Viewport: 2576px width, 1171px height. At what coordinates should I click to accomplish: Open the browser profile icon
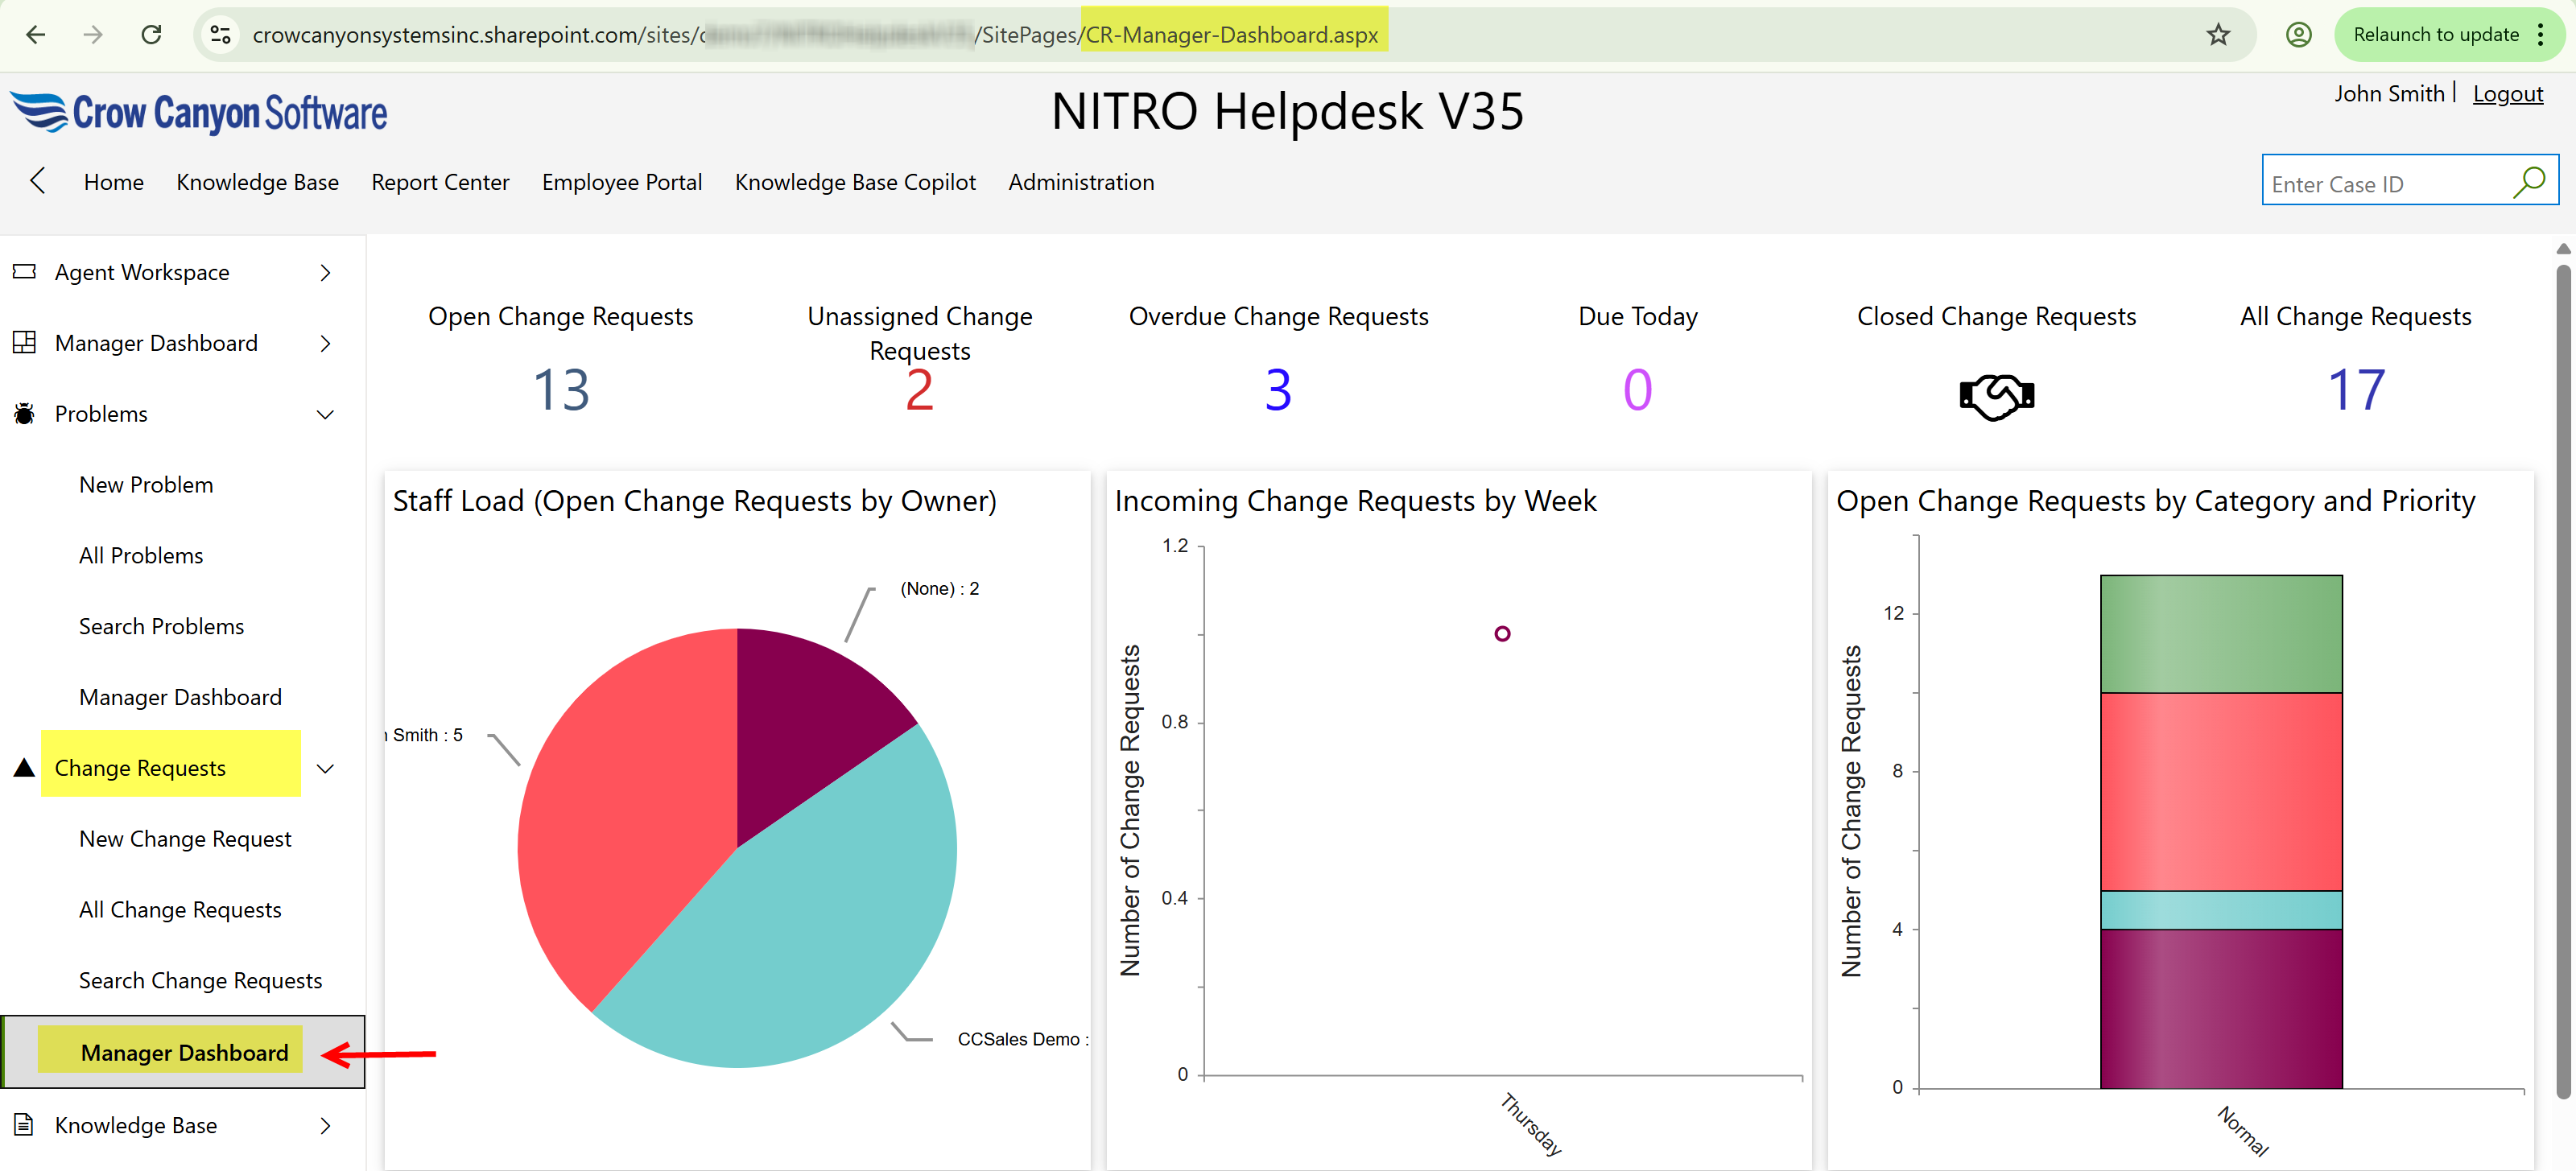tap(2298, 35)
